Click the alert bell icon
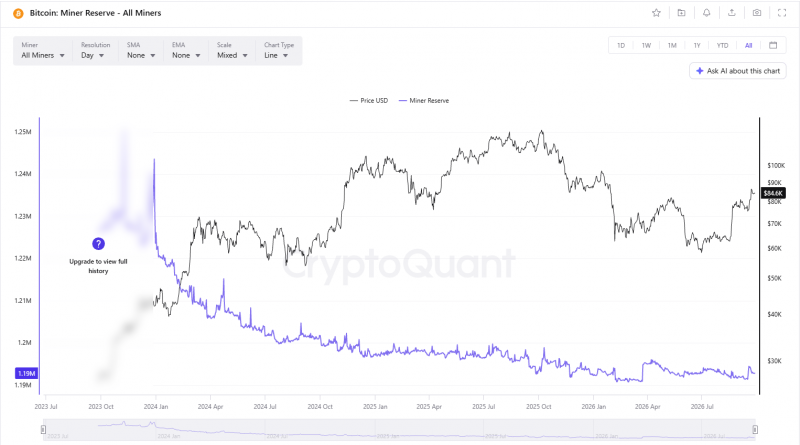Screen dimensions: 800x445 706,13
